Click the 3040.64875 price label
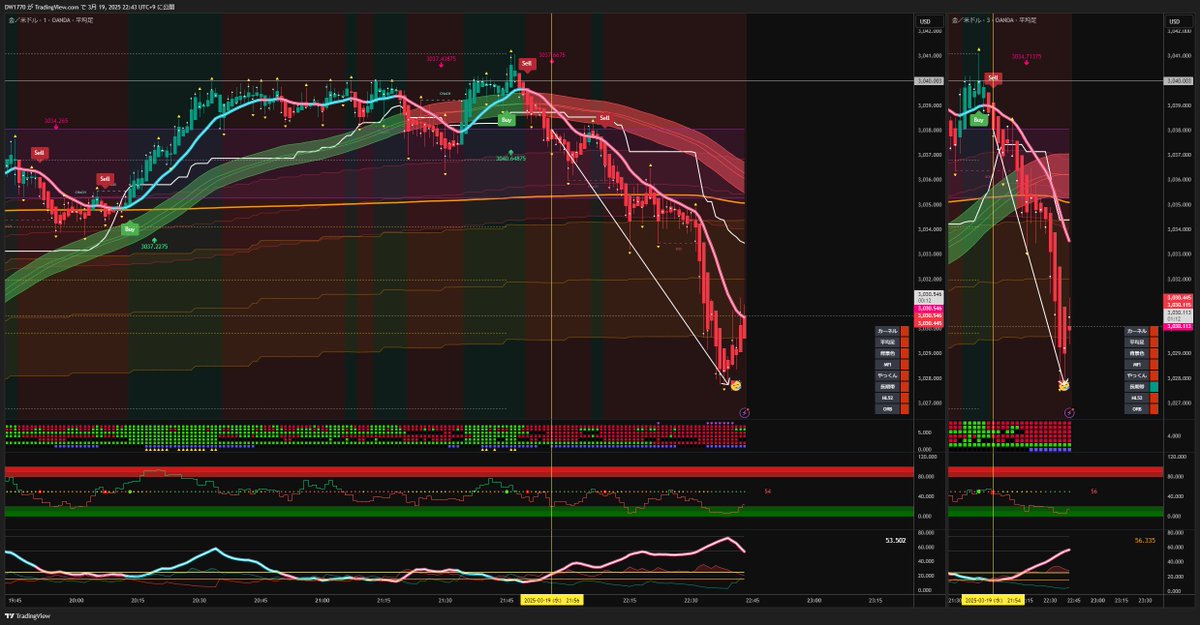 pos(510,158)
